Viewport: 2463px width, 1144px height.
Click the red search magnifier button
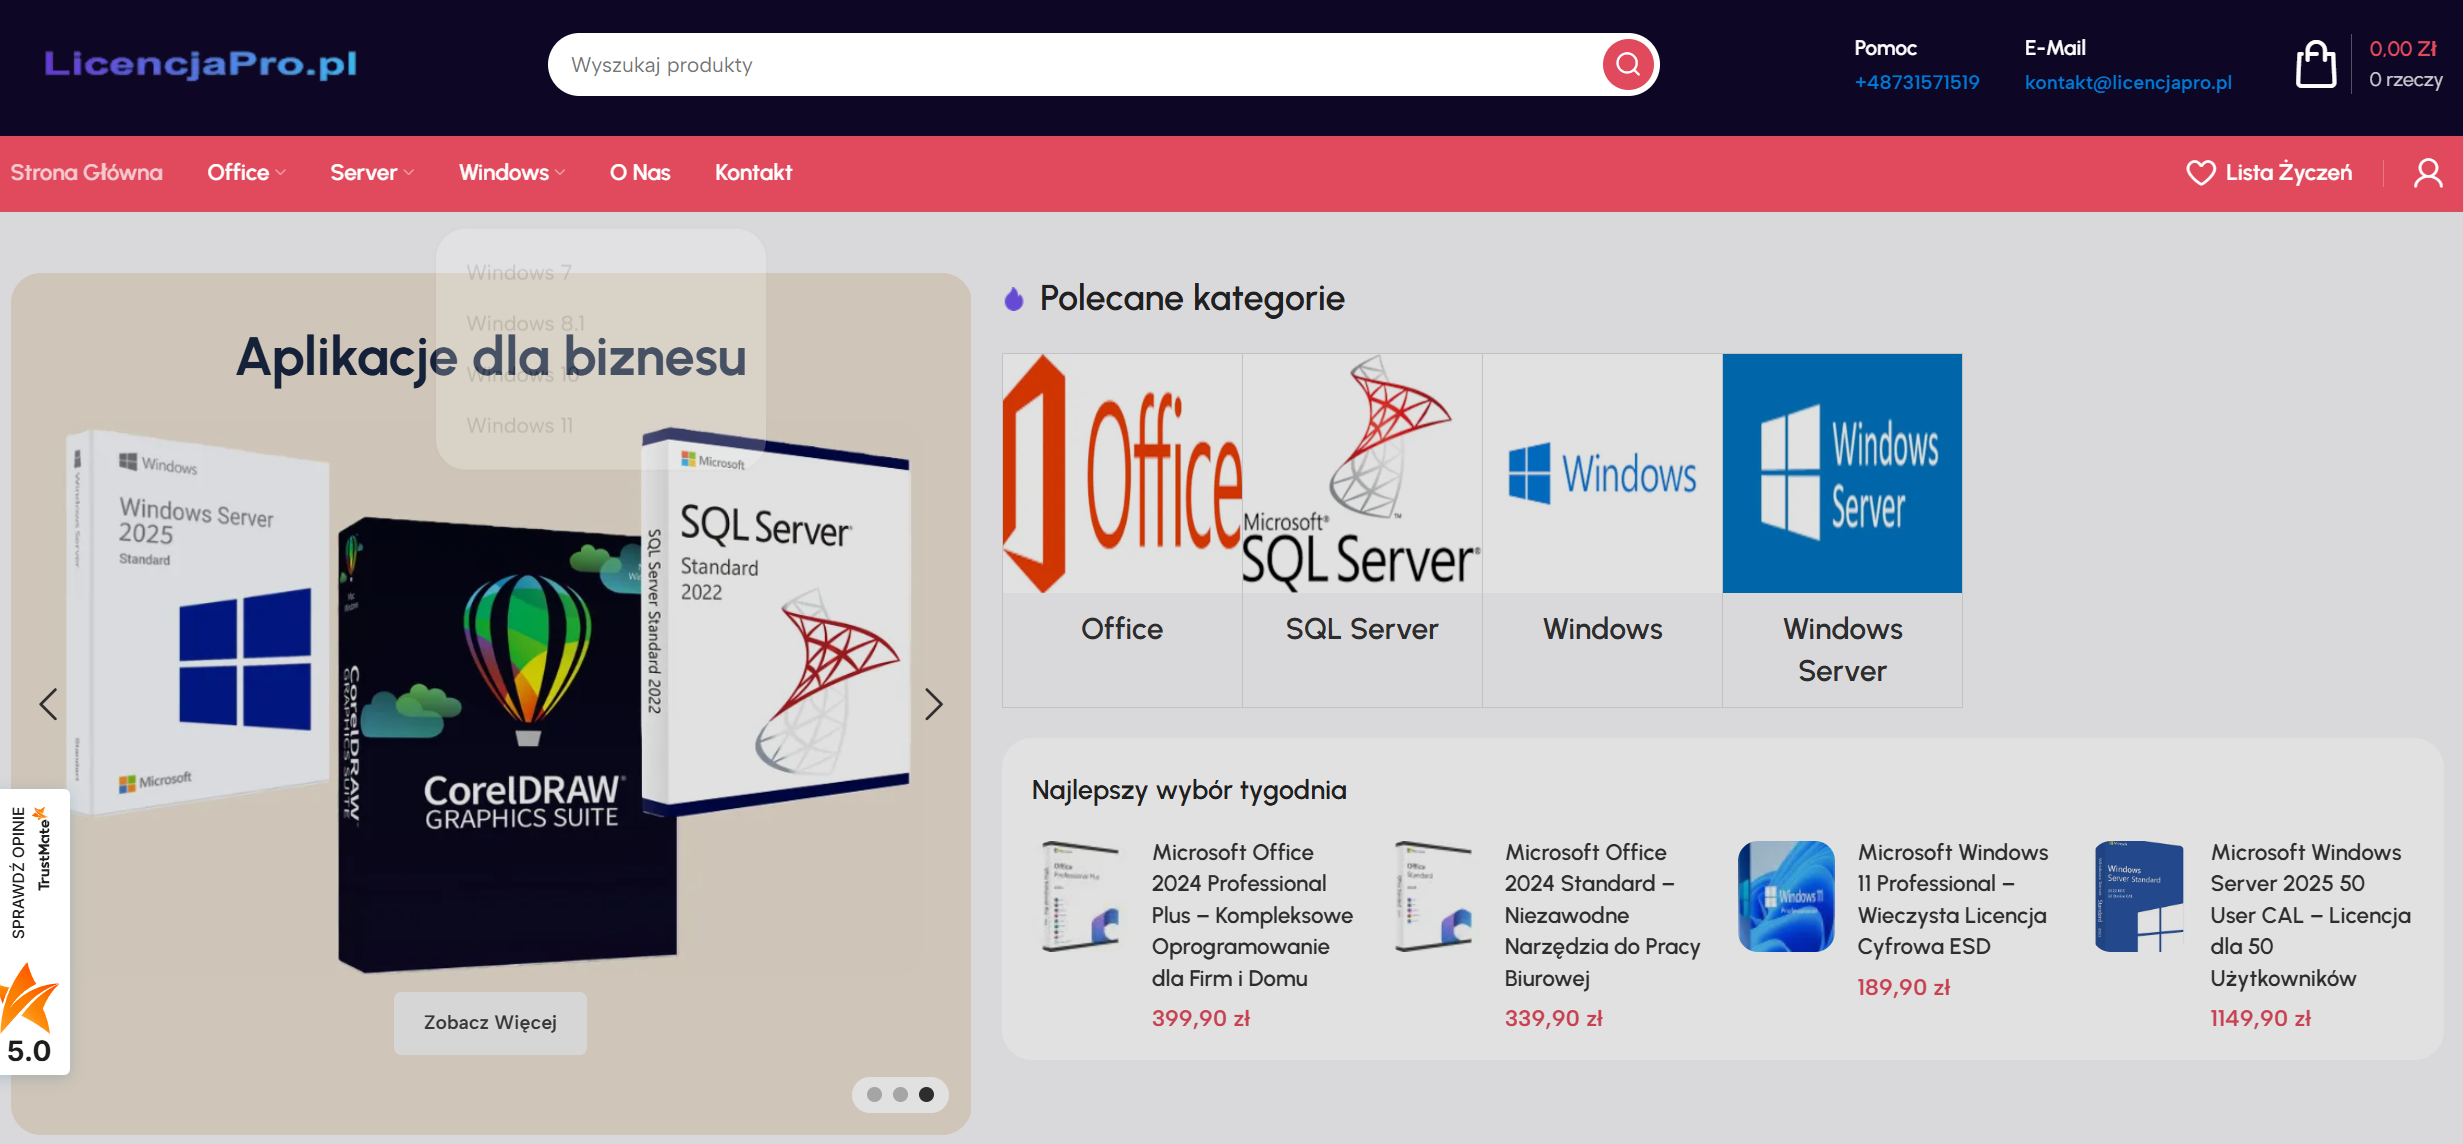(1627, 65)
